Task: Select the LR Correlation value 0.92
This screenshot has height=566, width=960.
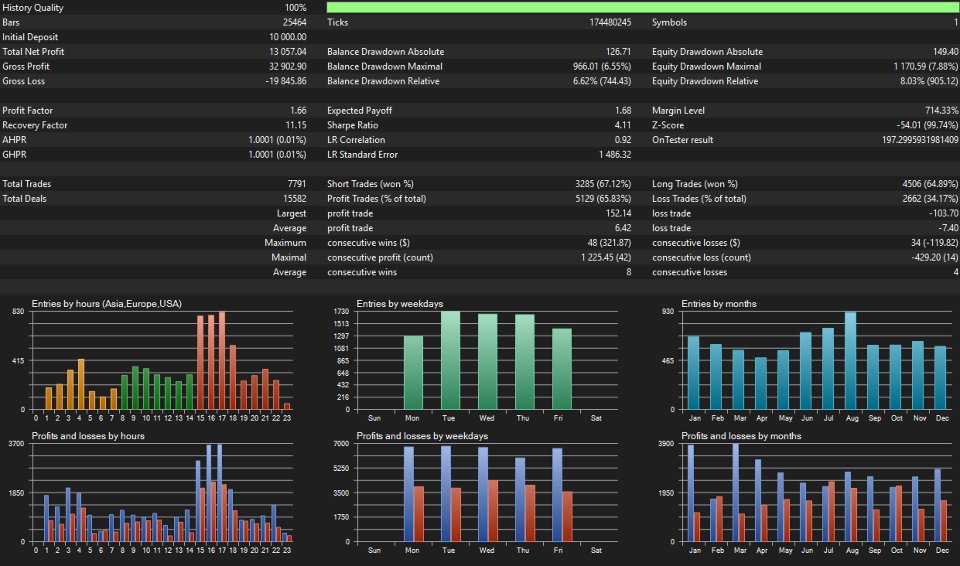Action: [623, 140]
